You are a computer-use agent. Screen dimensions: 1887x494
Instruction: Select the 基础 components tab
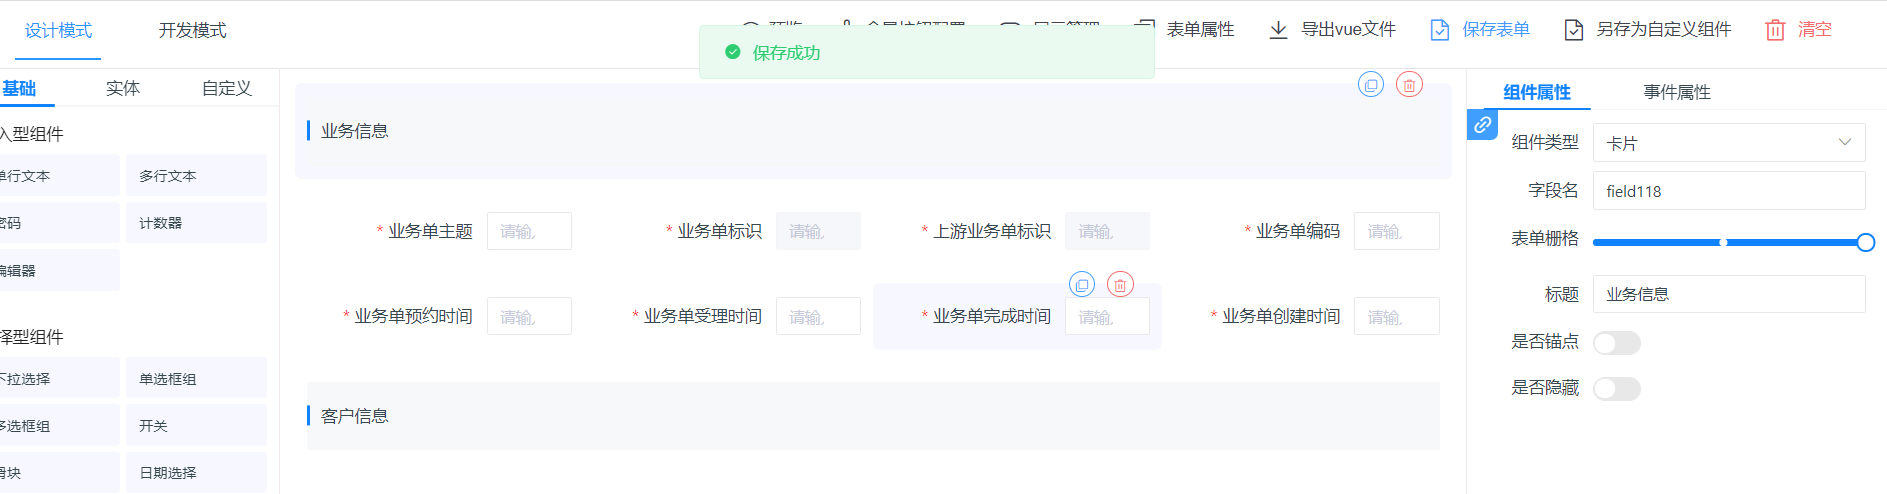[19, 88]
